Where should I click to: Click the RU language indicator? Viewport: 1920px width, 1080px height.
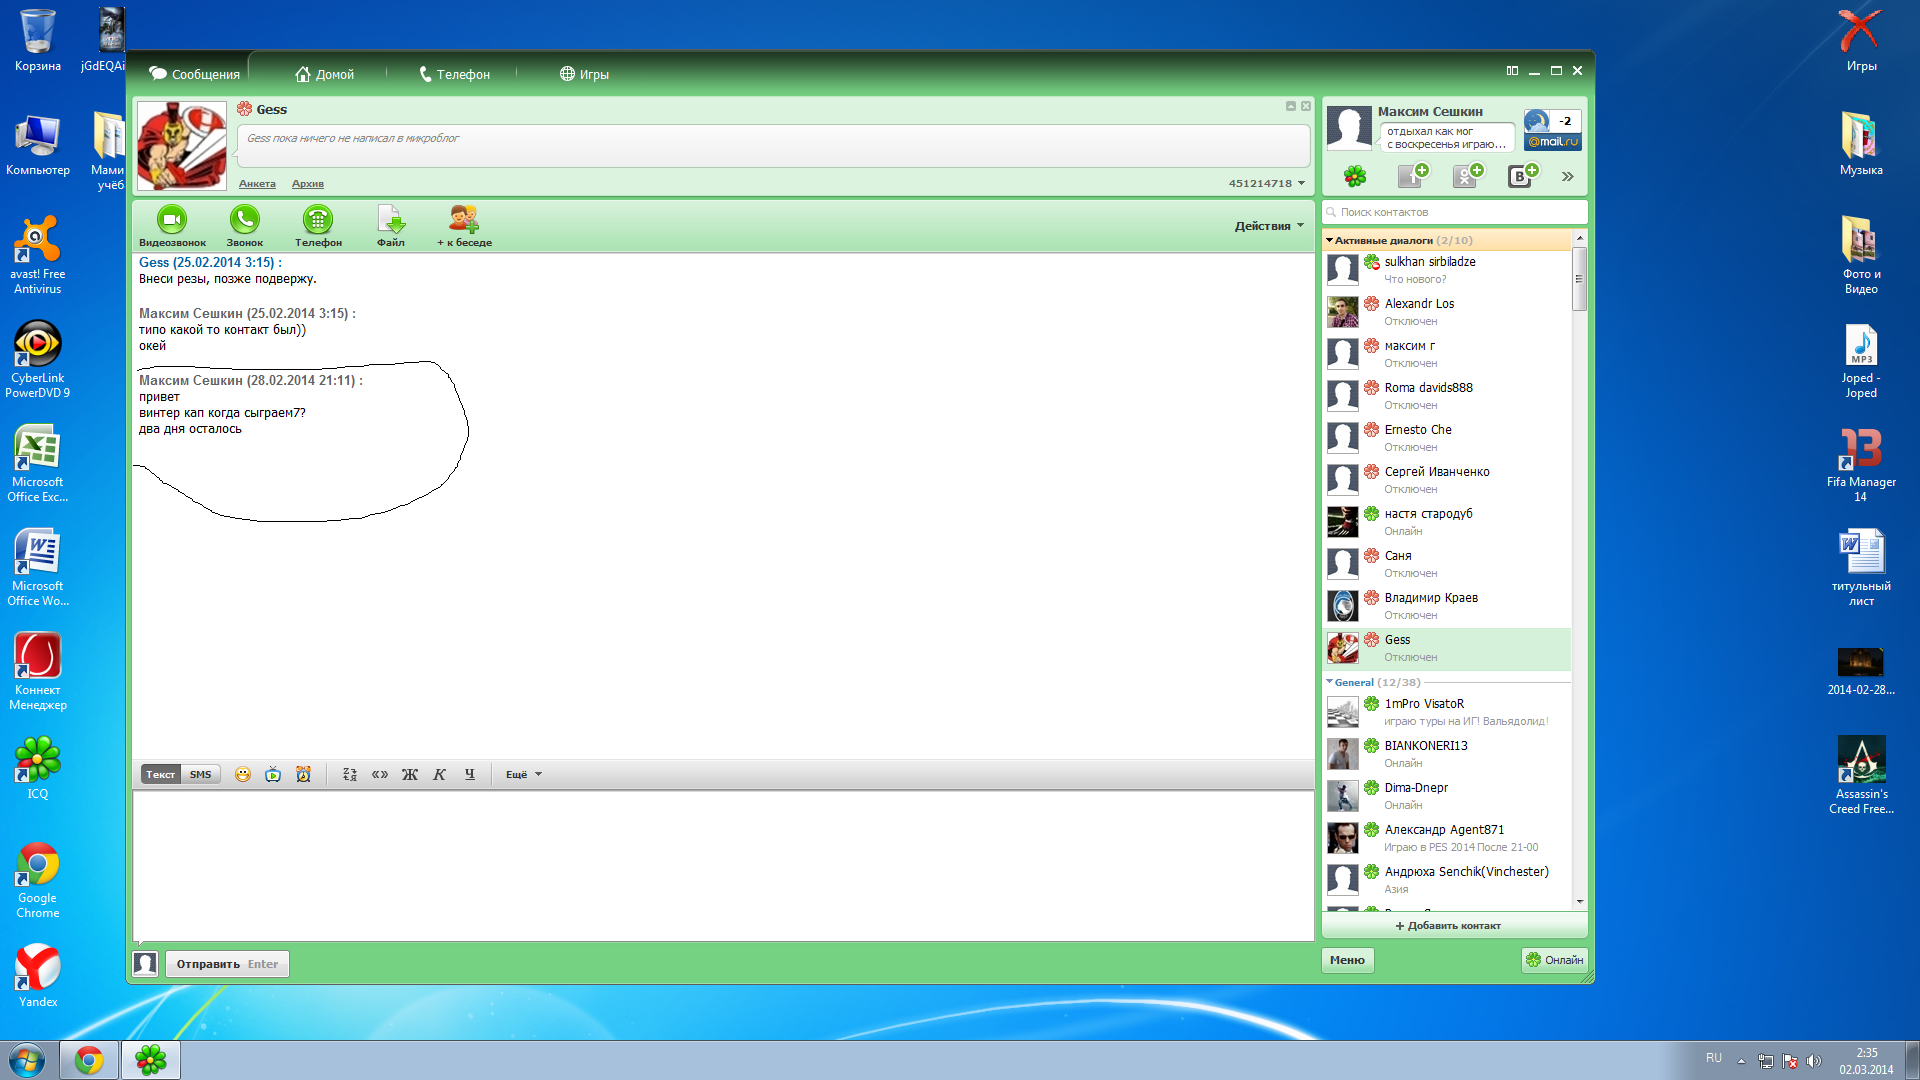tap(1714, 1058)
